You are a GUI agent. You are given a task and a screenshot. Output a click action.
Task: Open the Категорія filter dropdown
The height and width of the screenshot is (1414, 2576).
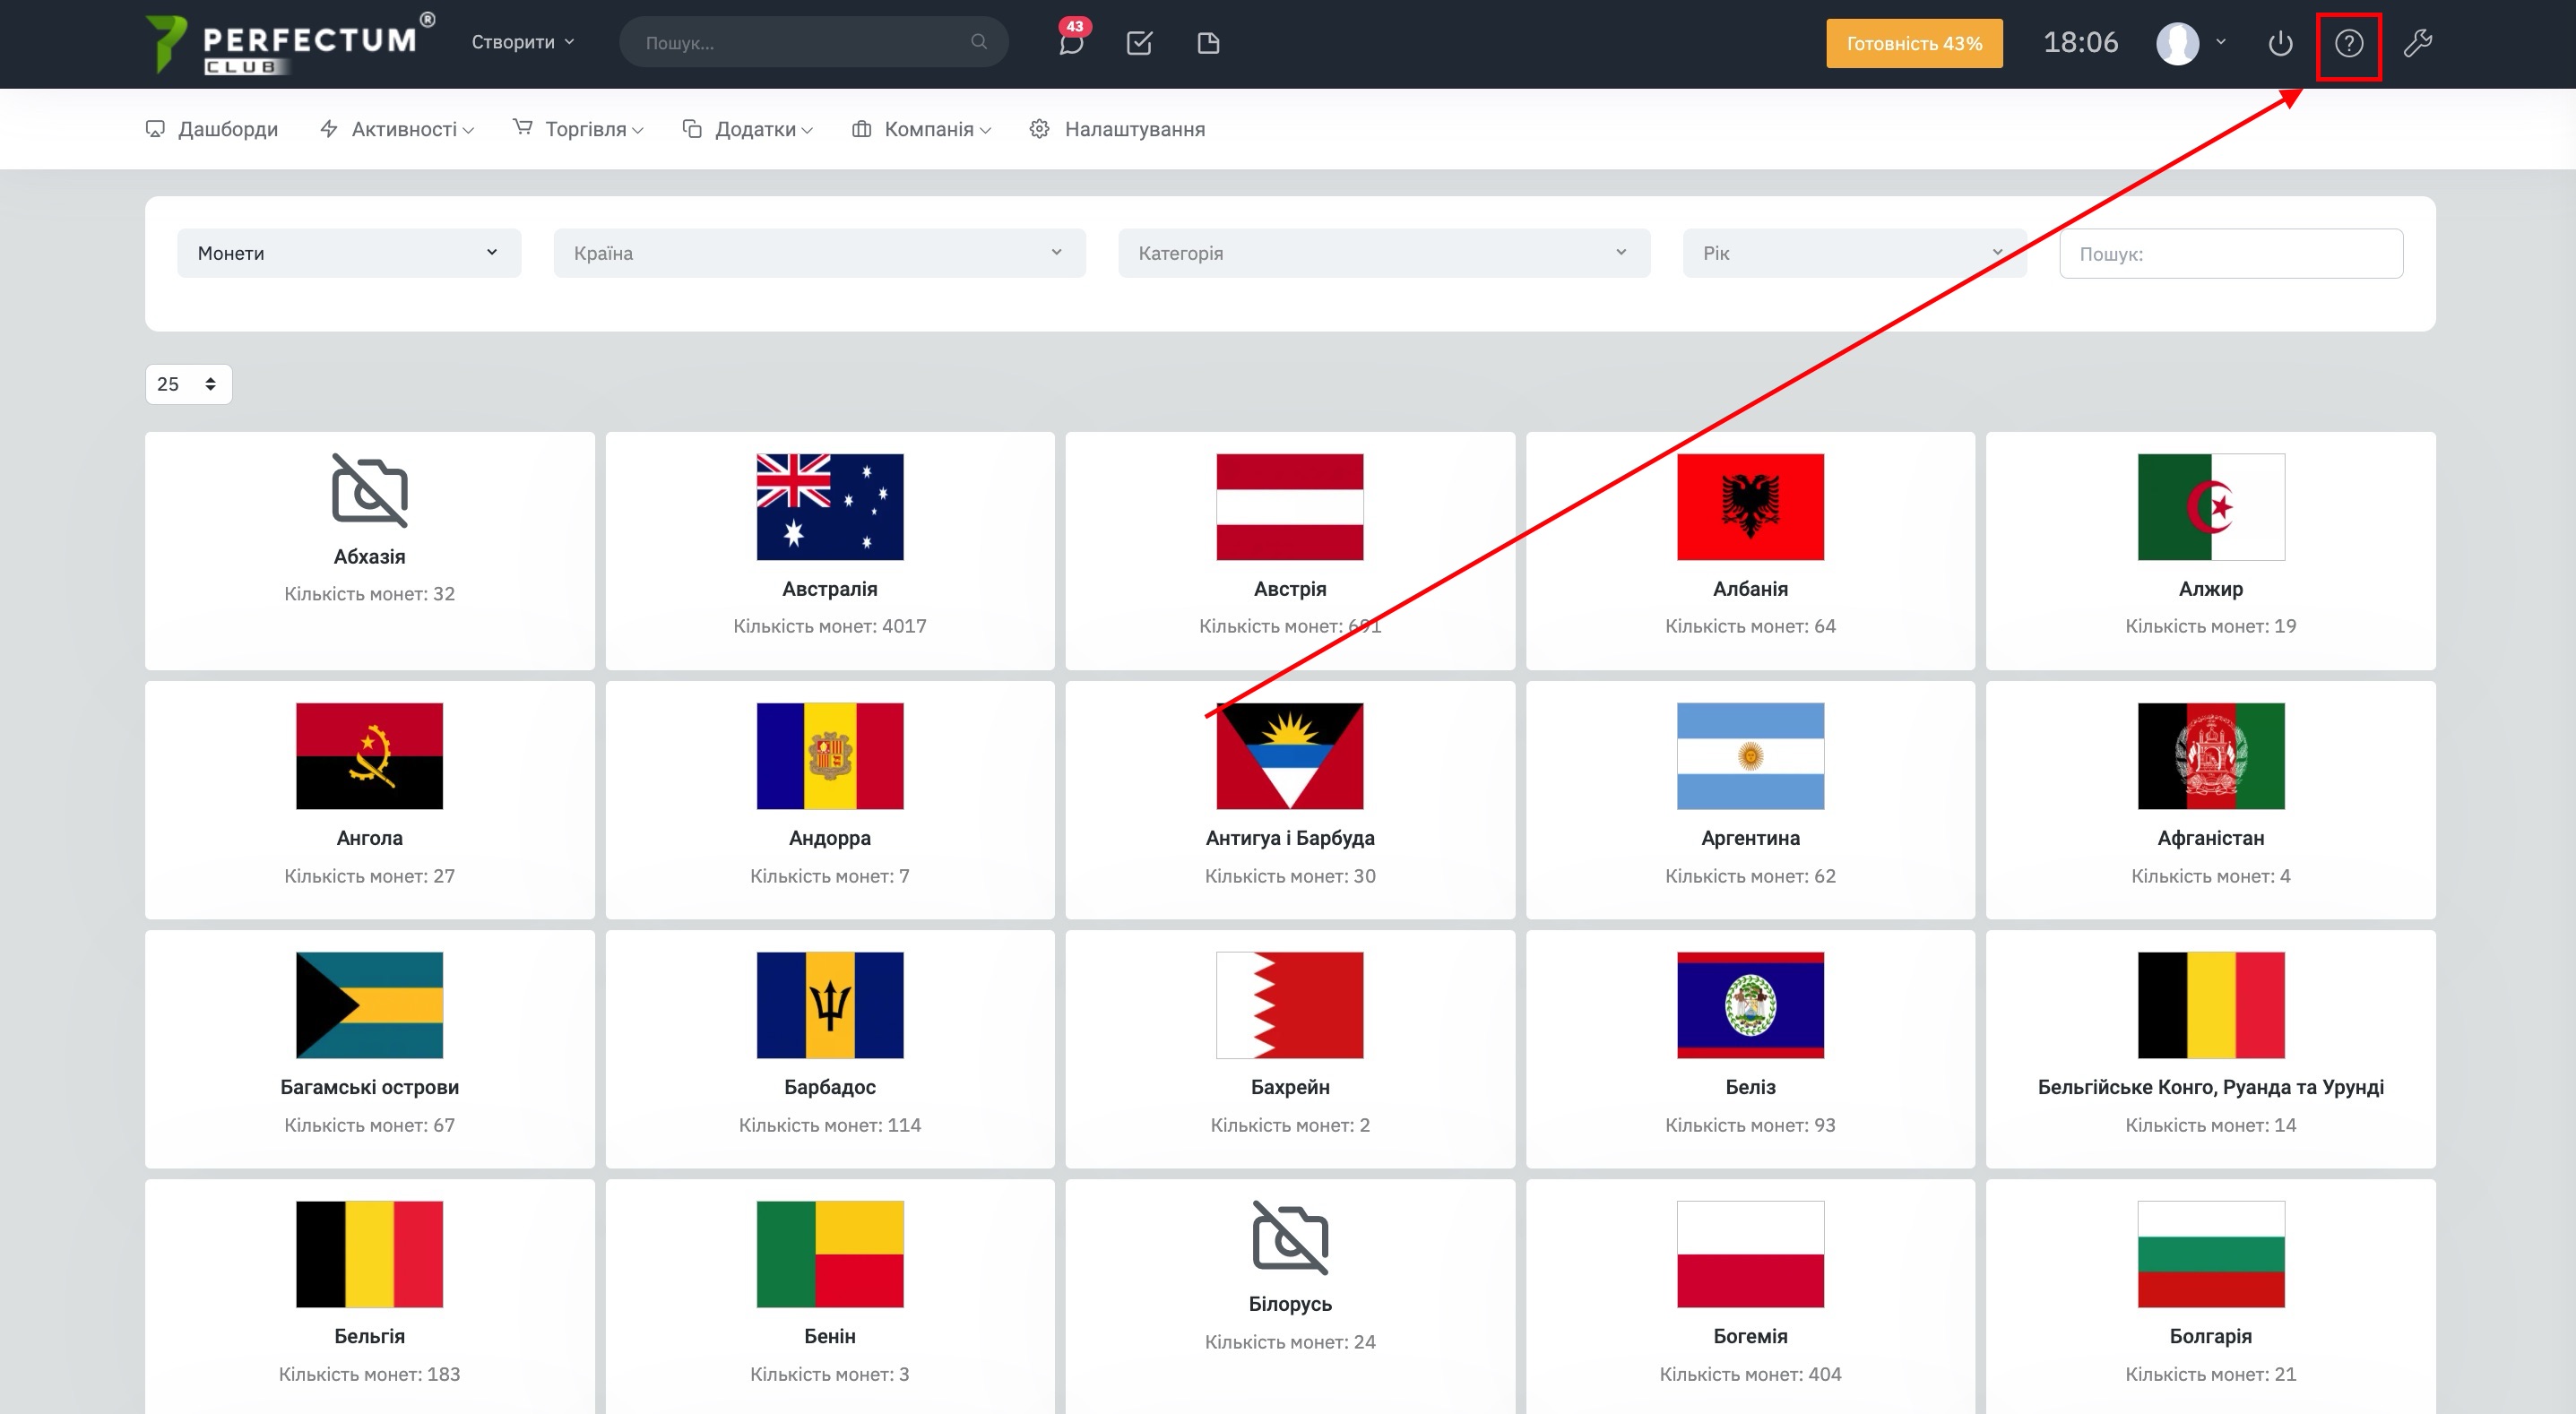click(1383, 253)
